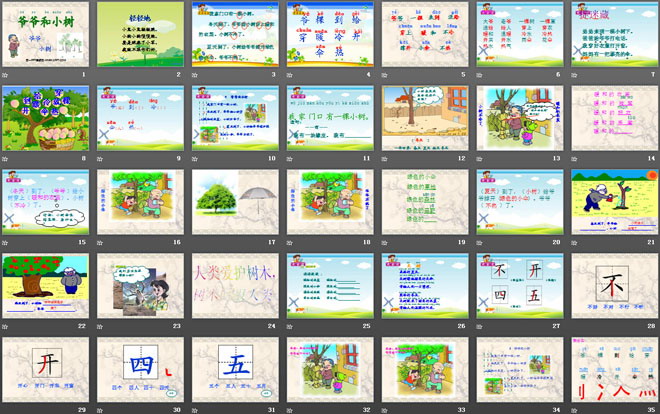
Task: Select slide 16 thumbnail
Action: coord(141,202)
